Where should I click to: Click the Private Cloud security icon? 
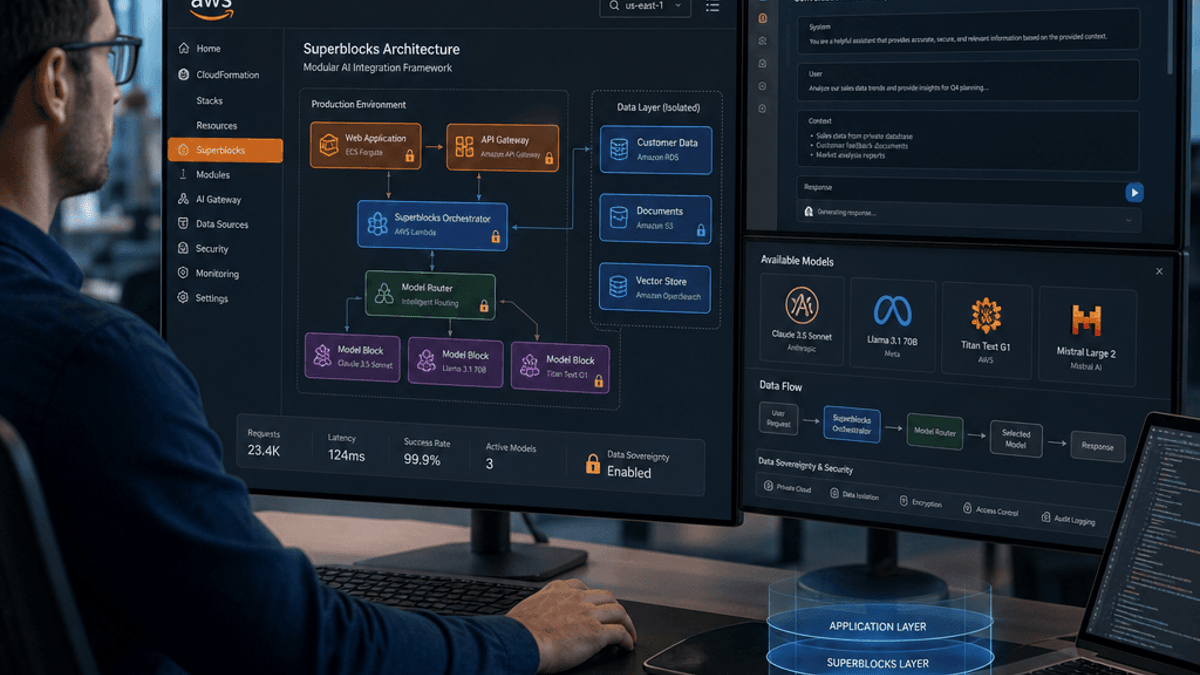768,487
